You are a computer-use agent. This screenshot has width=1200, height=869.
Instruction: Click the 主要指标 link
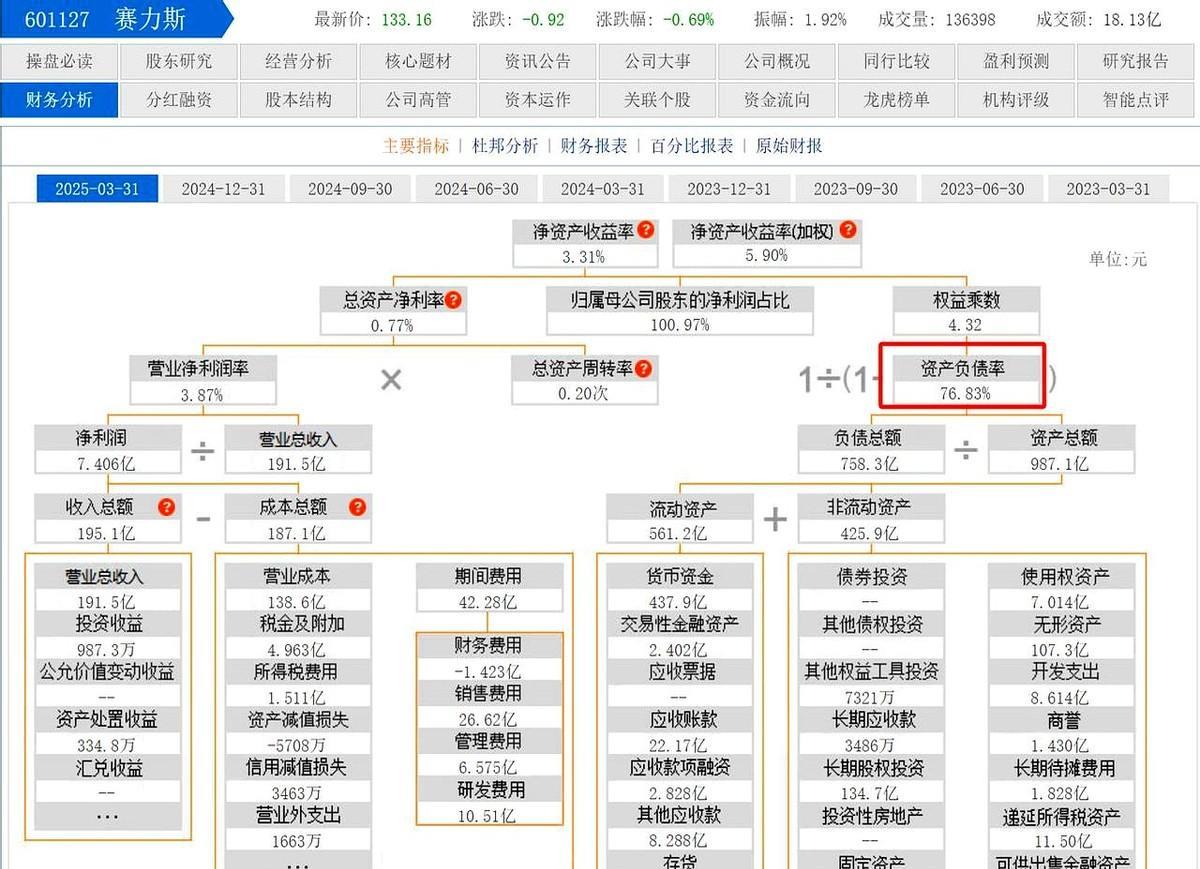[x=416, y=146]
